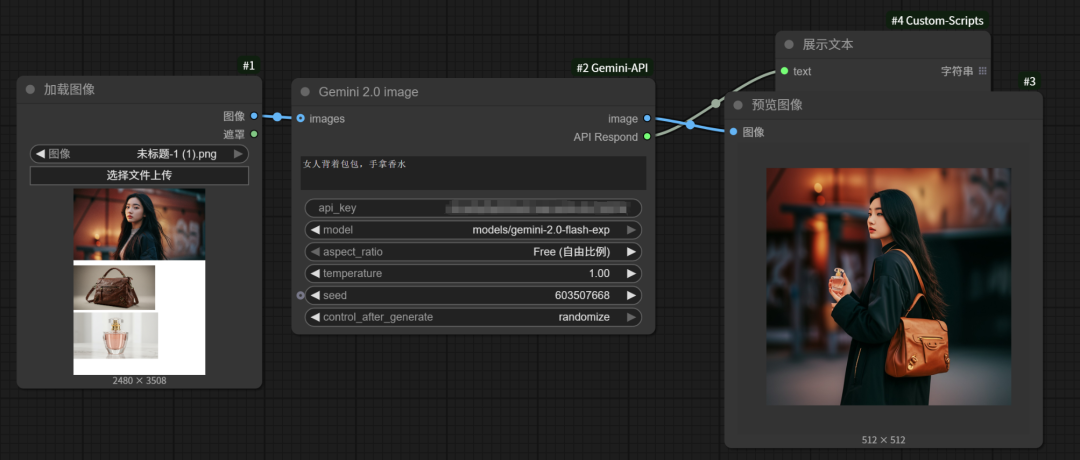Collapse the 展示文本 node via its title dot
Screen dimensions: 1080x460
[789, 45]
